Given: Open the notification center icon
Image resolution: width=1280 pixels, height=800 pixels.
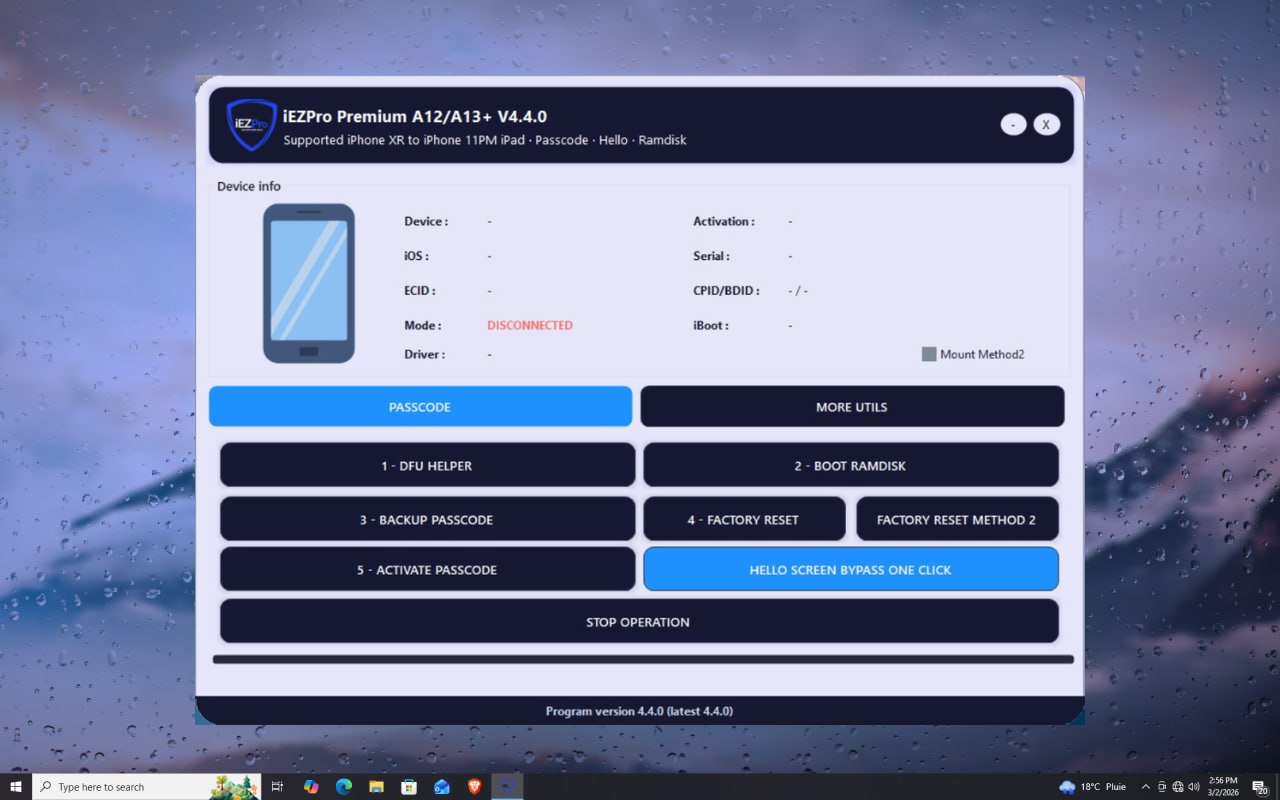Looking at the screenshot, I should 1260,787.
